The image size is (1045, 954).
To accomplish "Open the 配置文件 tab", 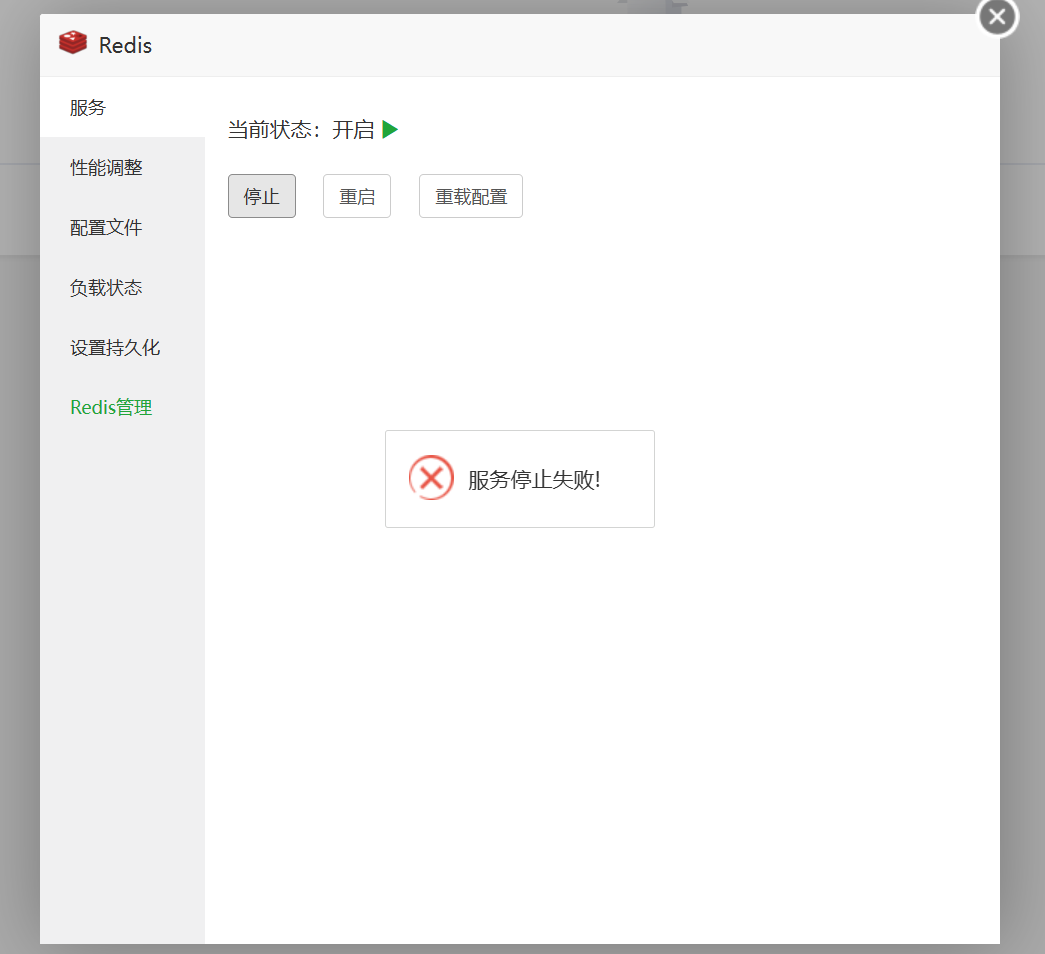I will point(122,227).
